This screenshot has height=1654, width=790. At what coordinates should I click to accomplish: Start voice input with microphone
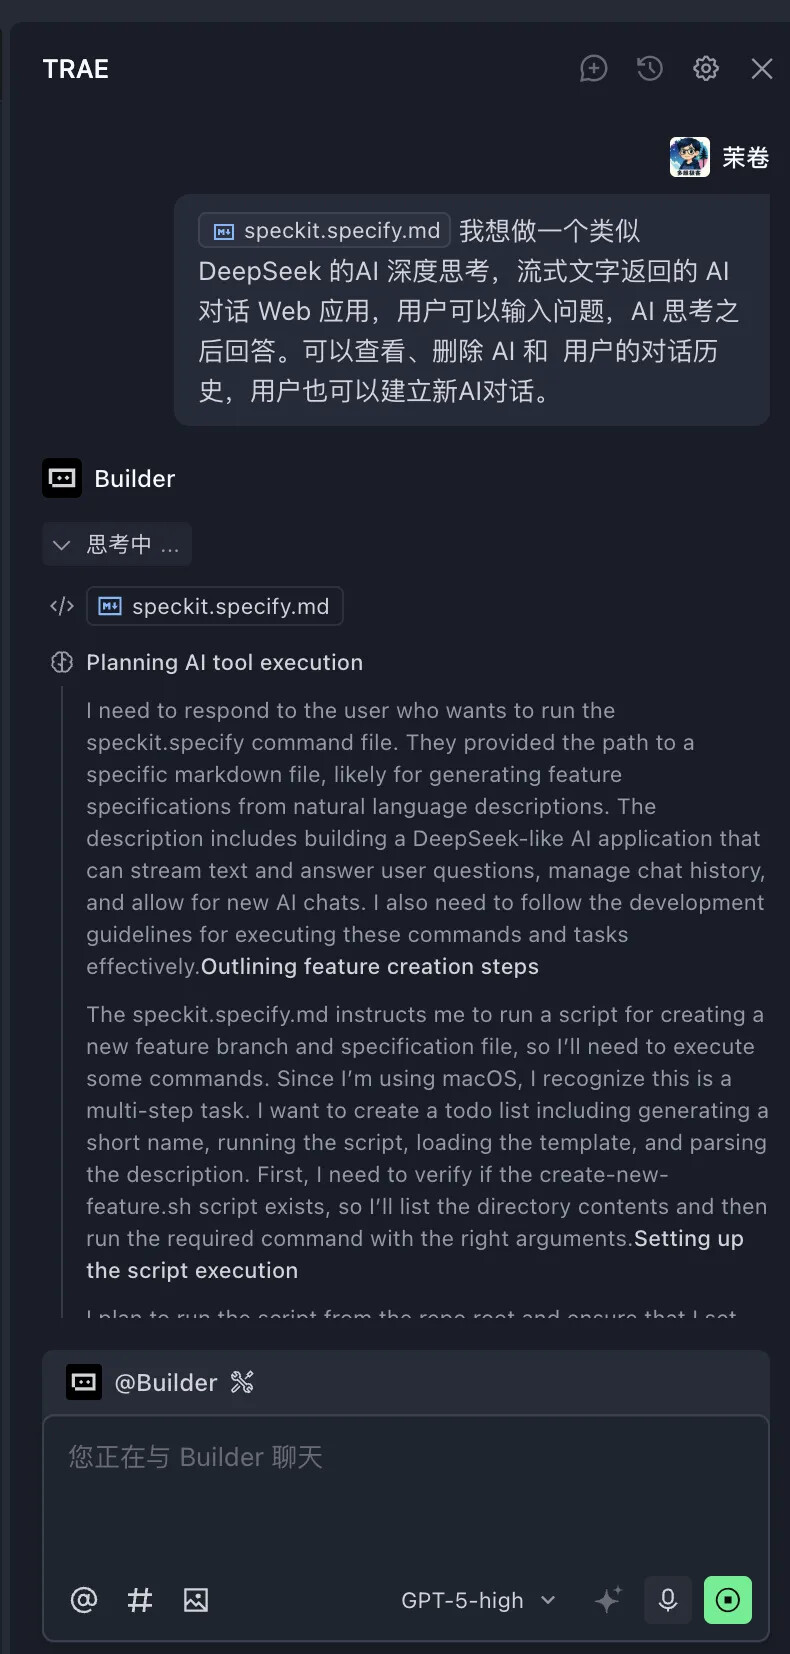[668, 1600]
